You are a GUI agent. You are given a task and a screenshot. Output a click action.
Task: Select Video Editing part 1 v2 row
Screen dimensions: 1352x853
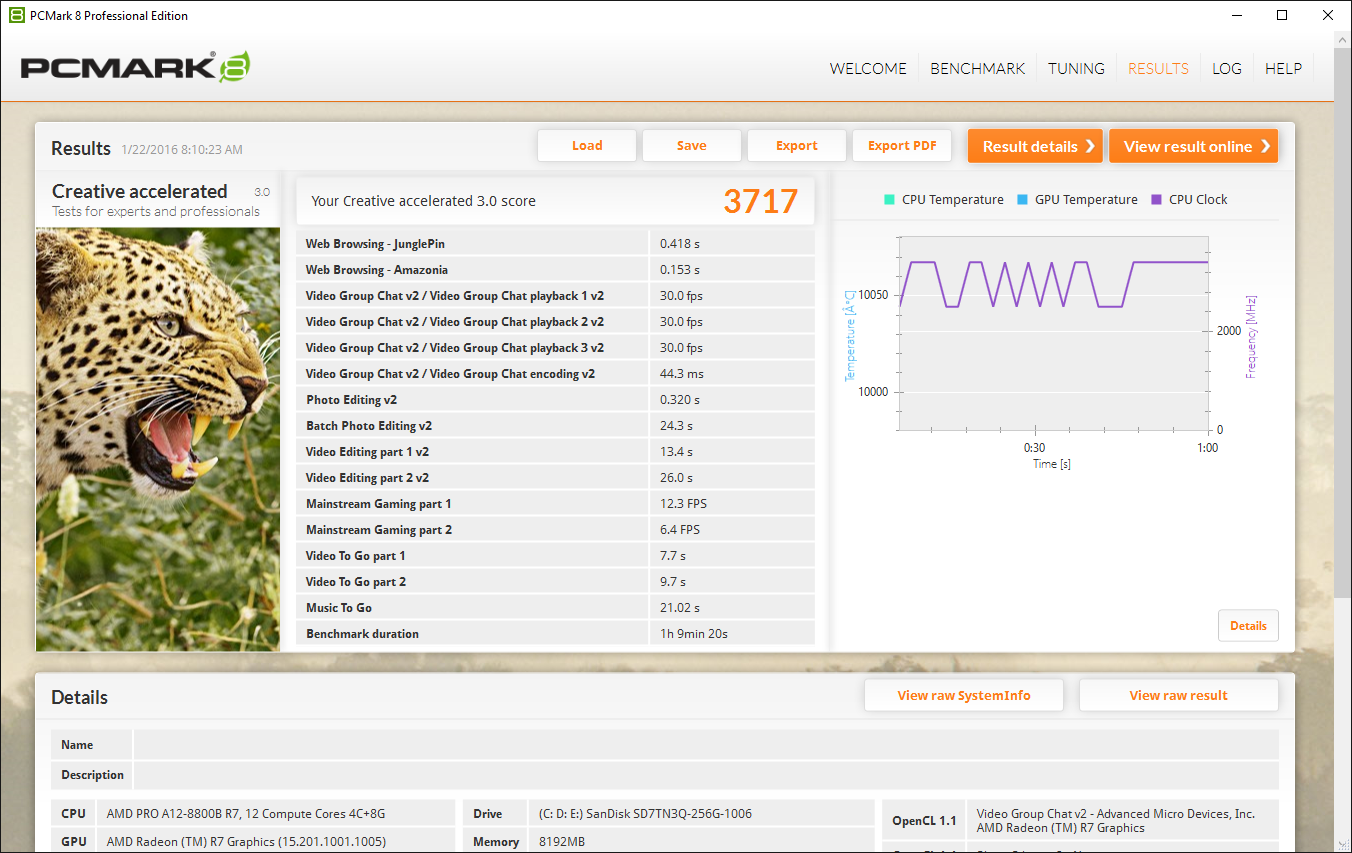tap(556, 451)
